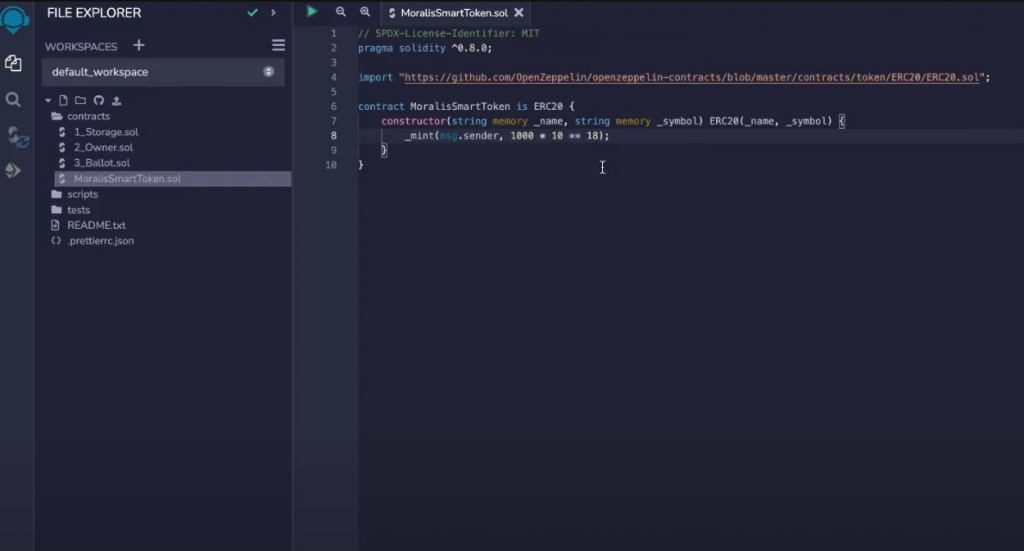Open the workspaces hamburger menu
The width and height of the screenshot is (1024, 551).
pos(278,45)
